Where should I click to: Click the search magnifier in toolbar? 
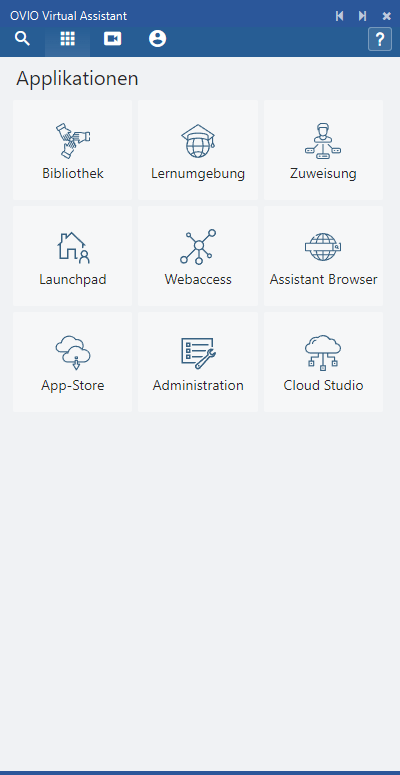[22, 39]
